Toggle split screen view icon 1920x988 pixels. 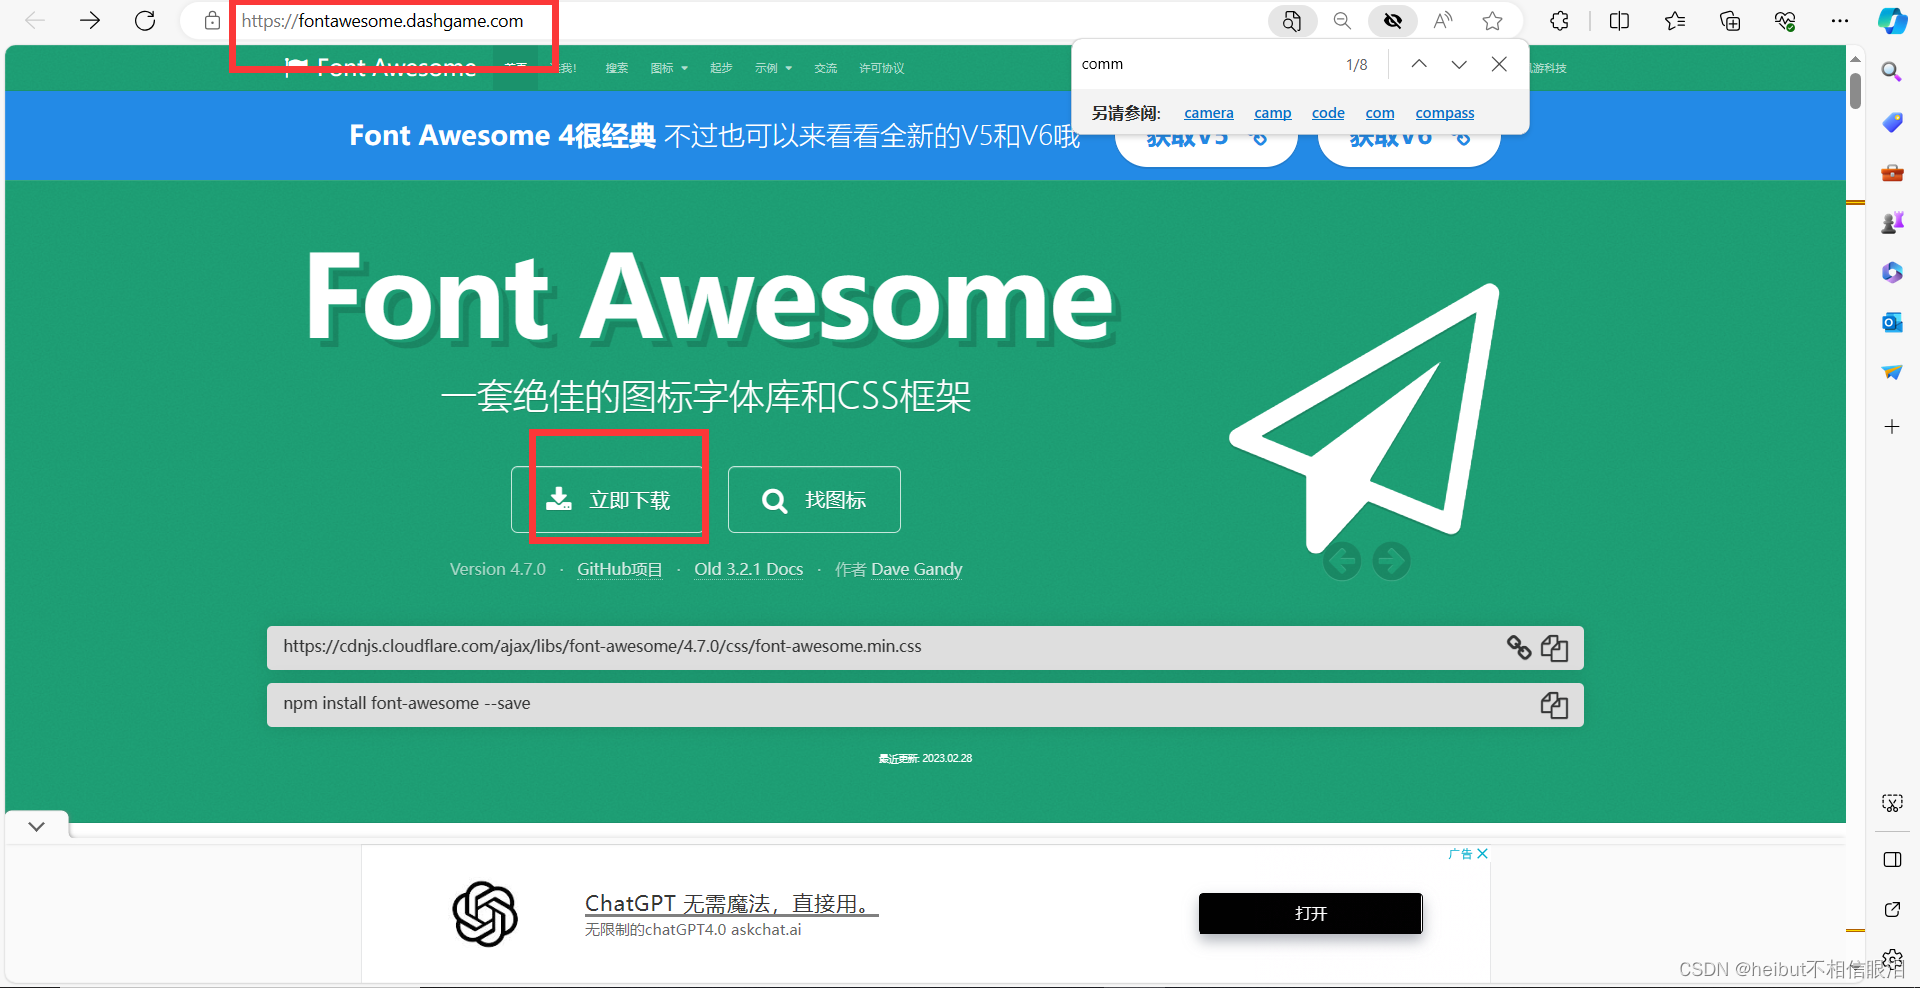point(1619,21)
